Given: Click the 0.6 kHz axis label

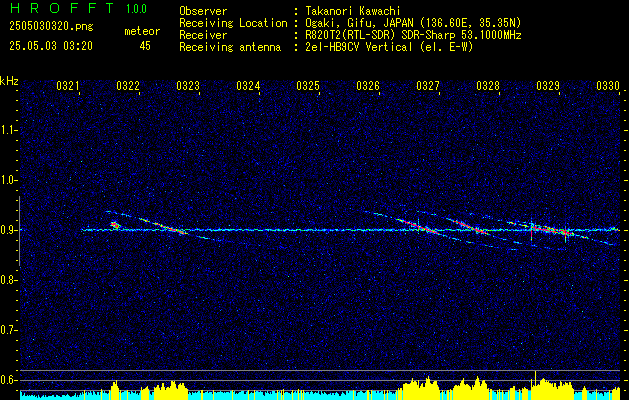Looking at the screenshot, I should 8,380.
